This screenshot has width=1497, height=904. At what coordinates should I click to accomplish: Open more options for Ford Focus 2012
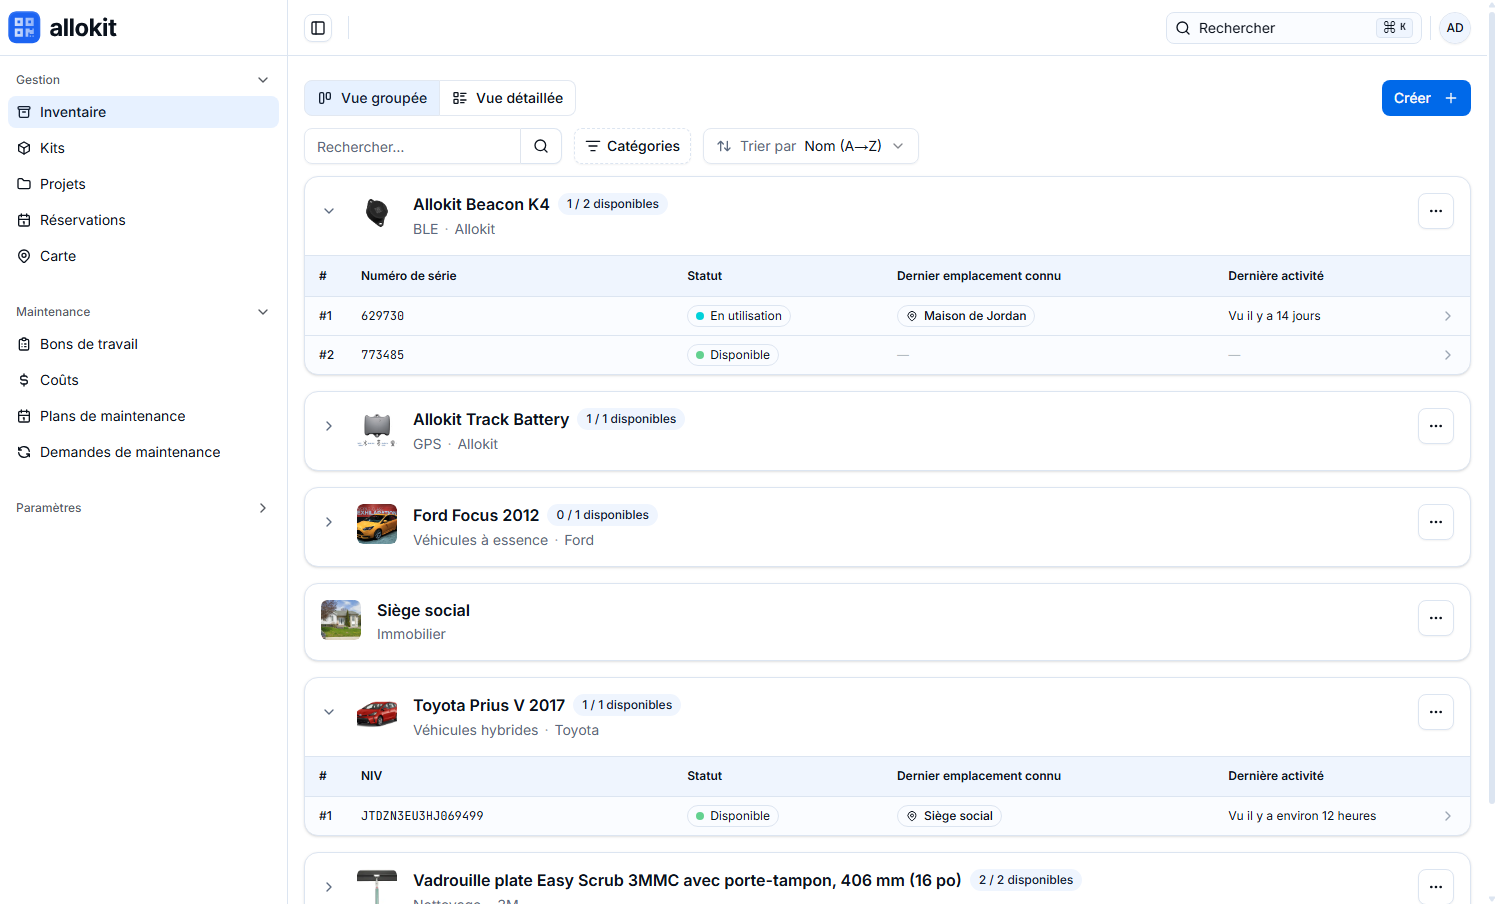(1436, 522)
